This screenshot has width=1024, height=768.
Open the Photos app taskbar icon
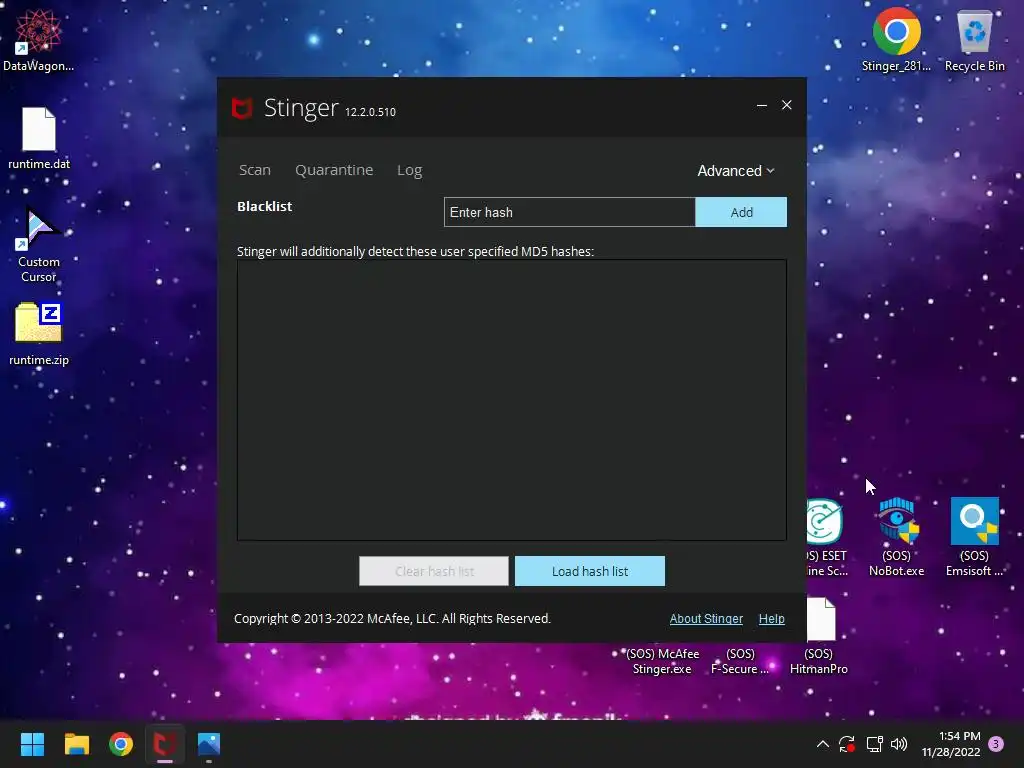coord(209,744)
